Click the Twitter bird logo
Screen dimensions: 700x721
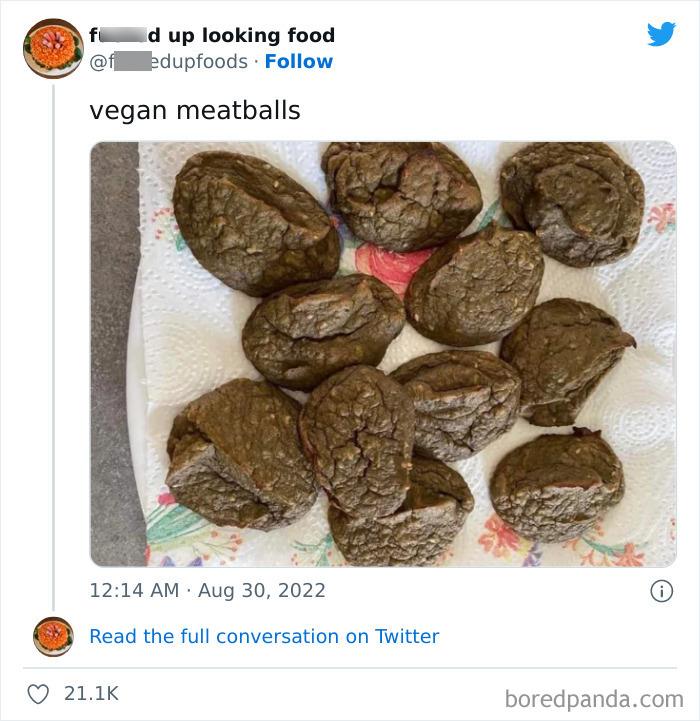click(661, 35)
